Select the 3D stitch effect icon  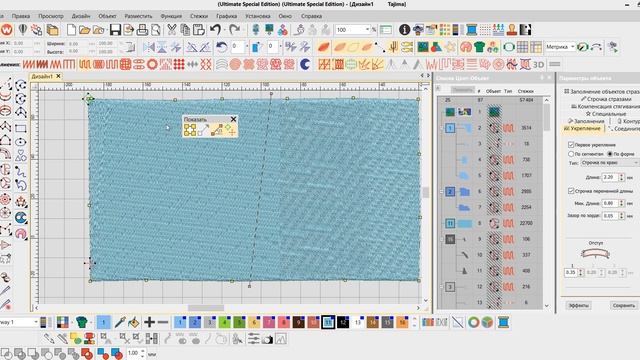tap(538, 64)
